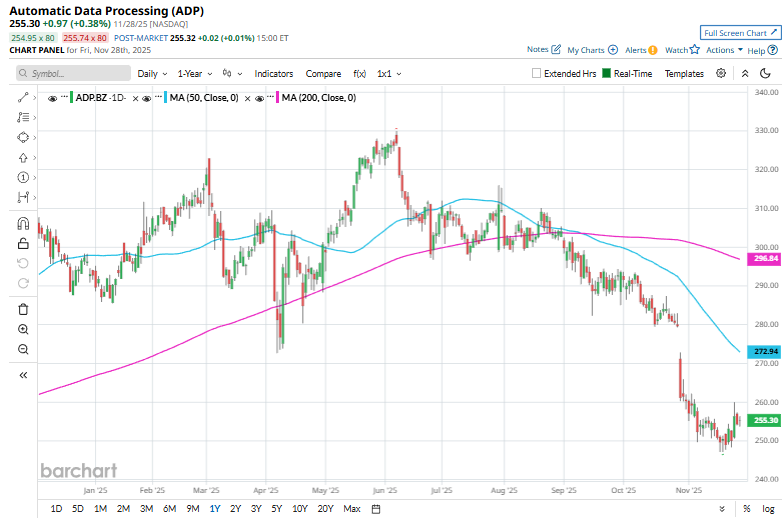
Task: Open the Daily frequency dropdown
Action: [x=152, y=73]
